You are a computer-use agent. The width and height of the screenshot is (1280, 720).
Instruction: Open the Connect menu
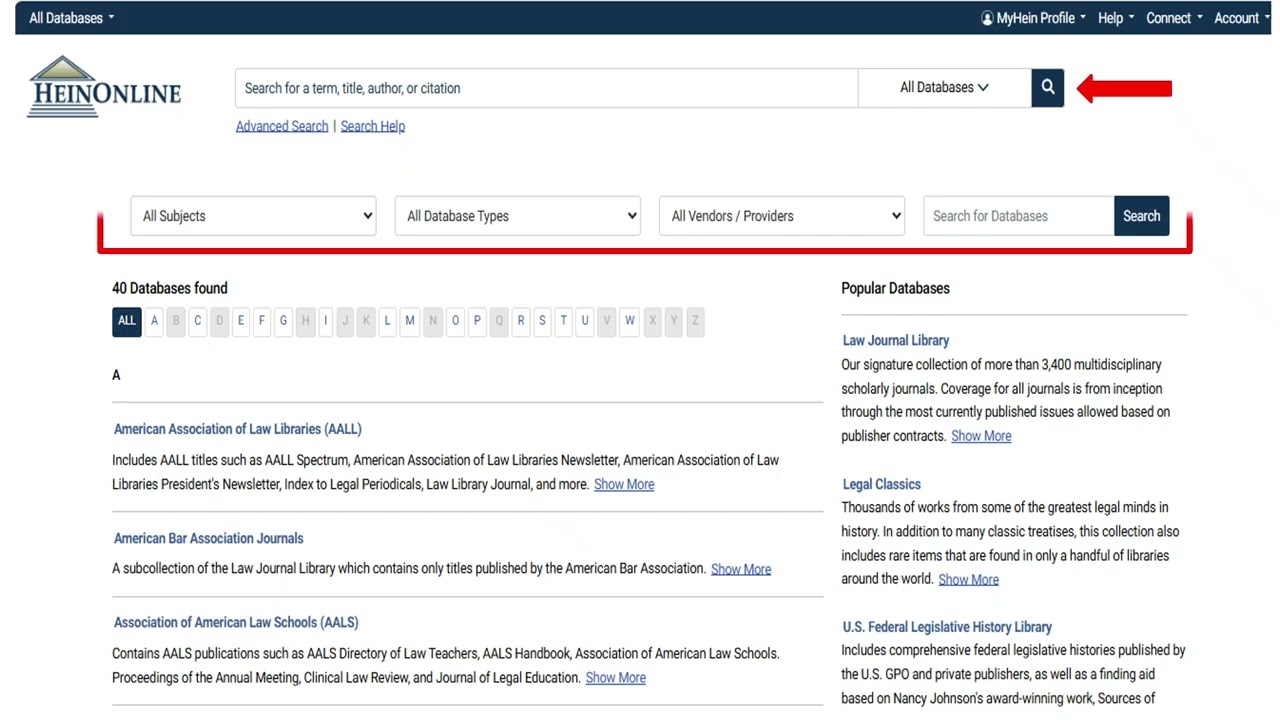click(x=1174, y=18)
